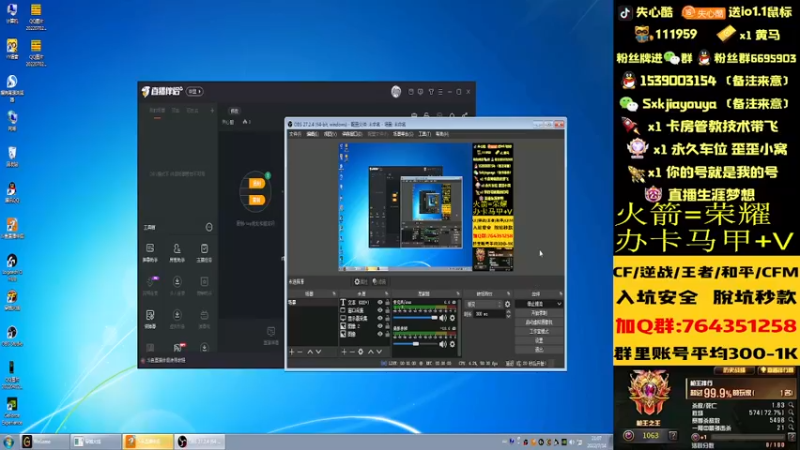Mute the first audio channel speaker icon
Screen dimensions: 800x450
[x=443, y=318]
